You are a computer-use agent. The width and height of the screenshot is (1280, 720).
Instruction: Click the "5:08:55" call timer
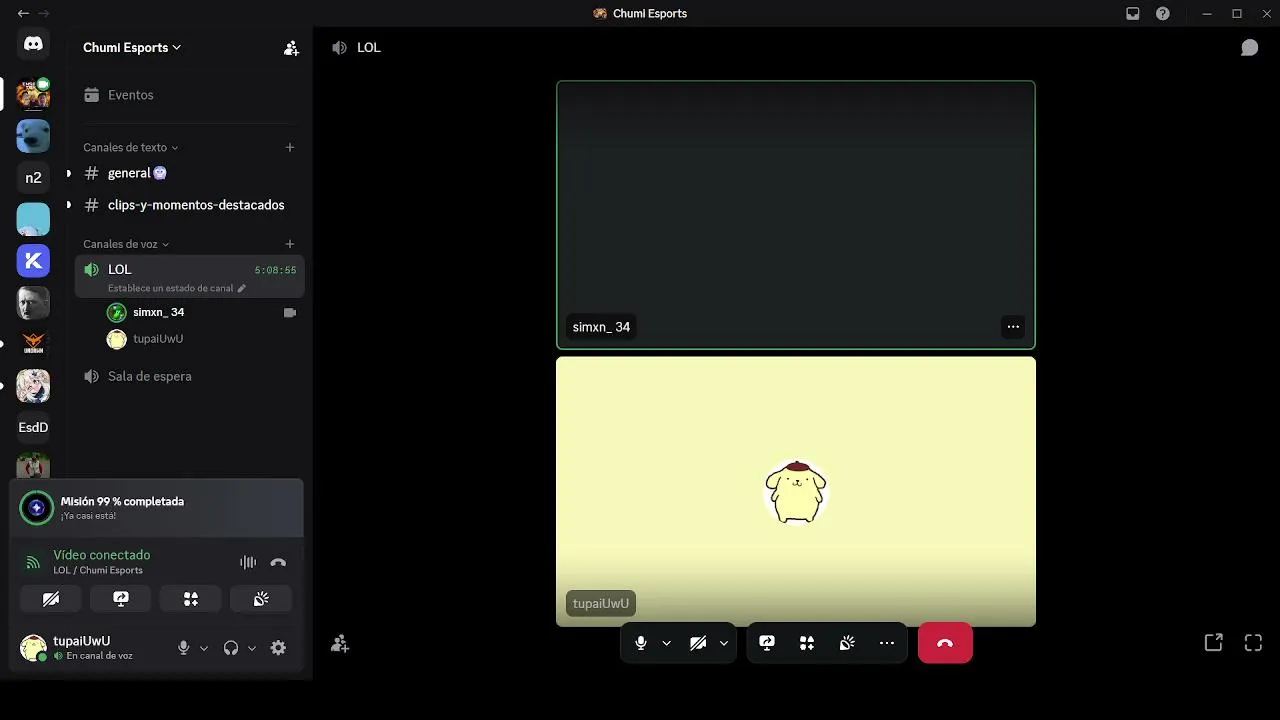pos(275,270)
